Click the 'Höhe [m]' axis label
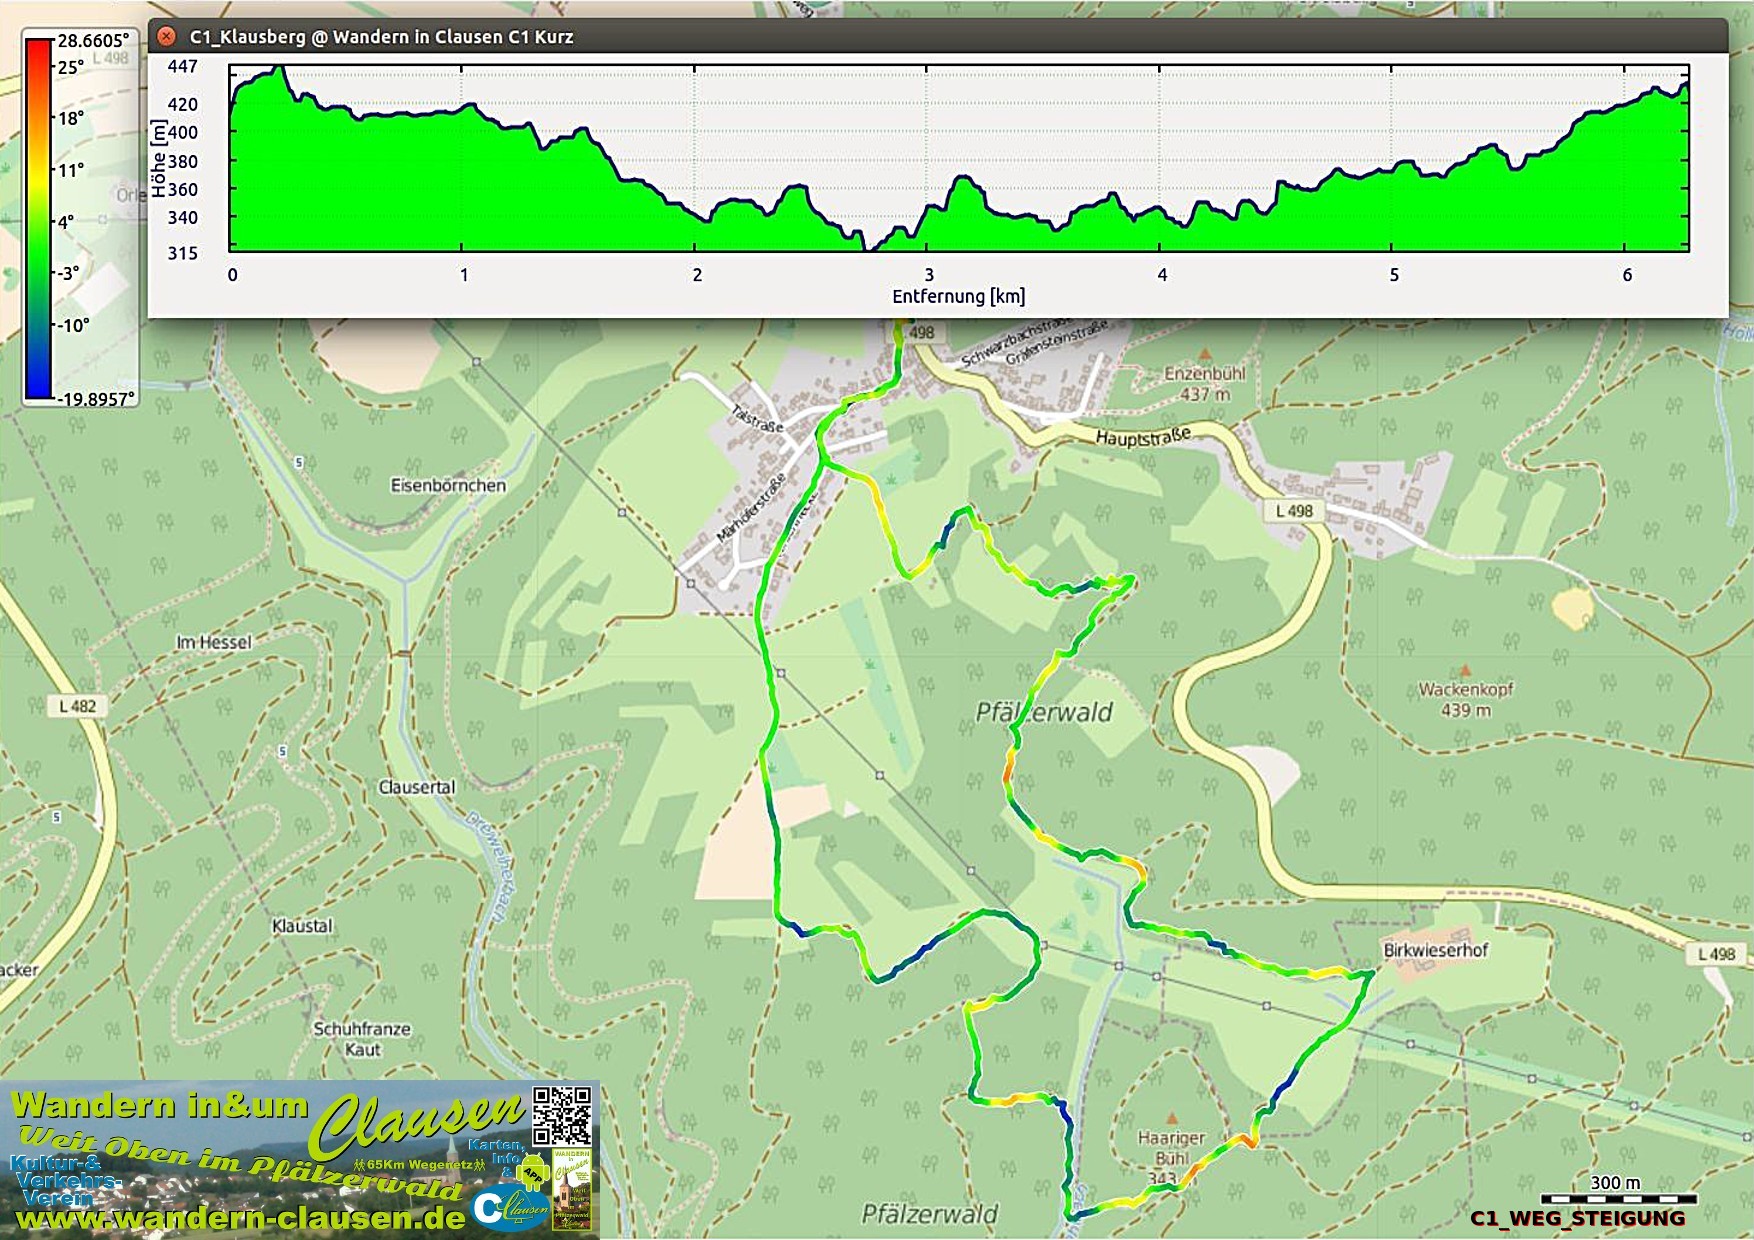Viewport: 1754px width, 1240px height. (158, 159)
